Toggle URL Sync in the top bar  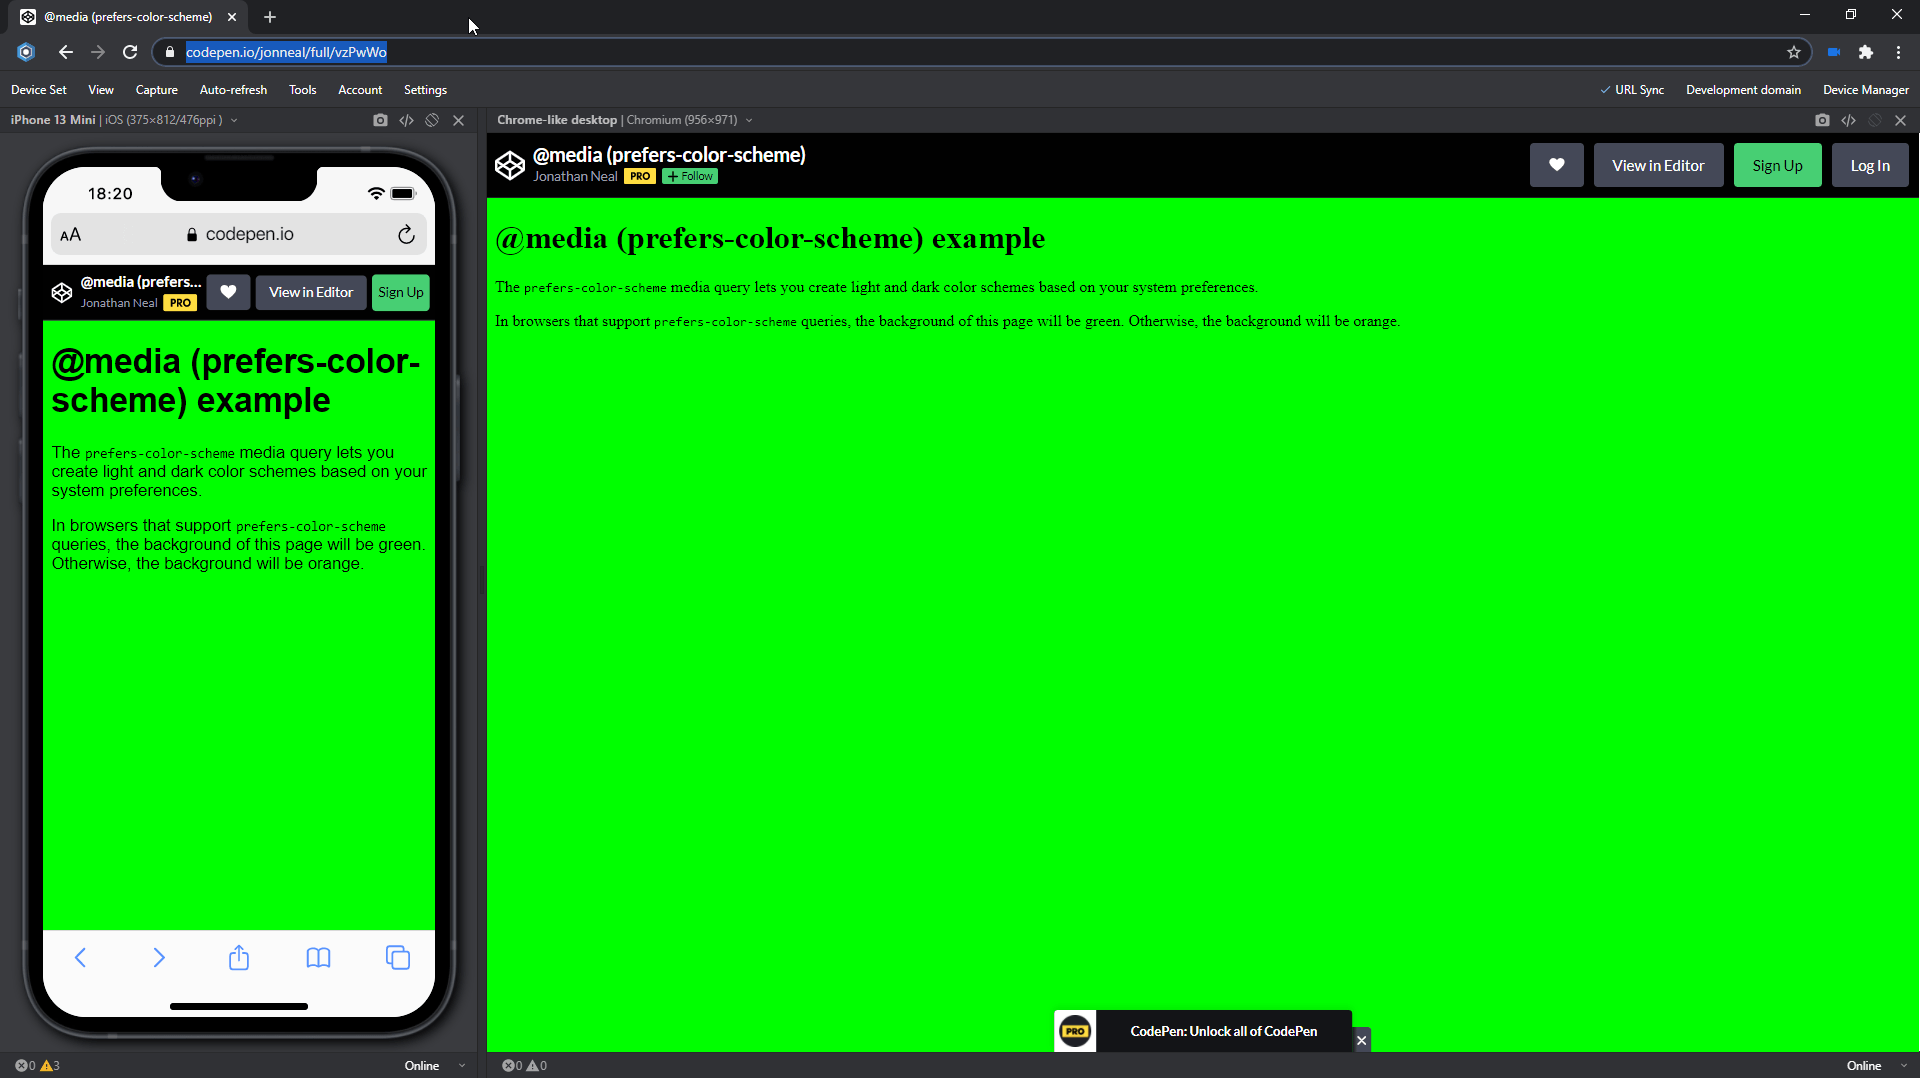pyautogui.click(x=1633, y=89)
